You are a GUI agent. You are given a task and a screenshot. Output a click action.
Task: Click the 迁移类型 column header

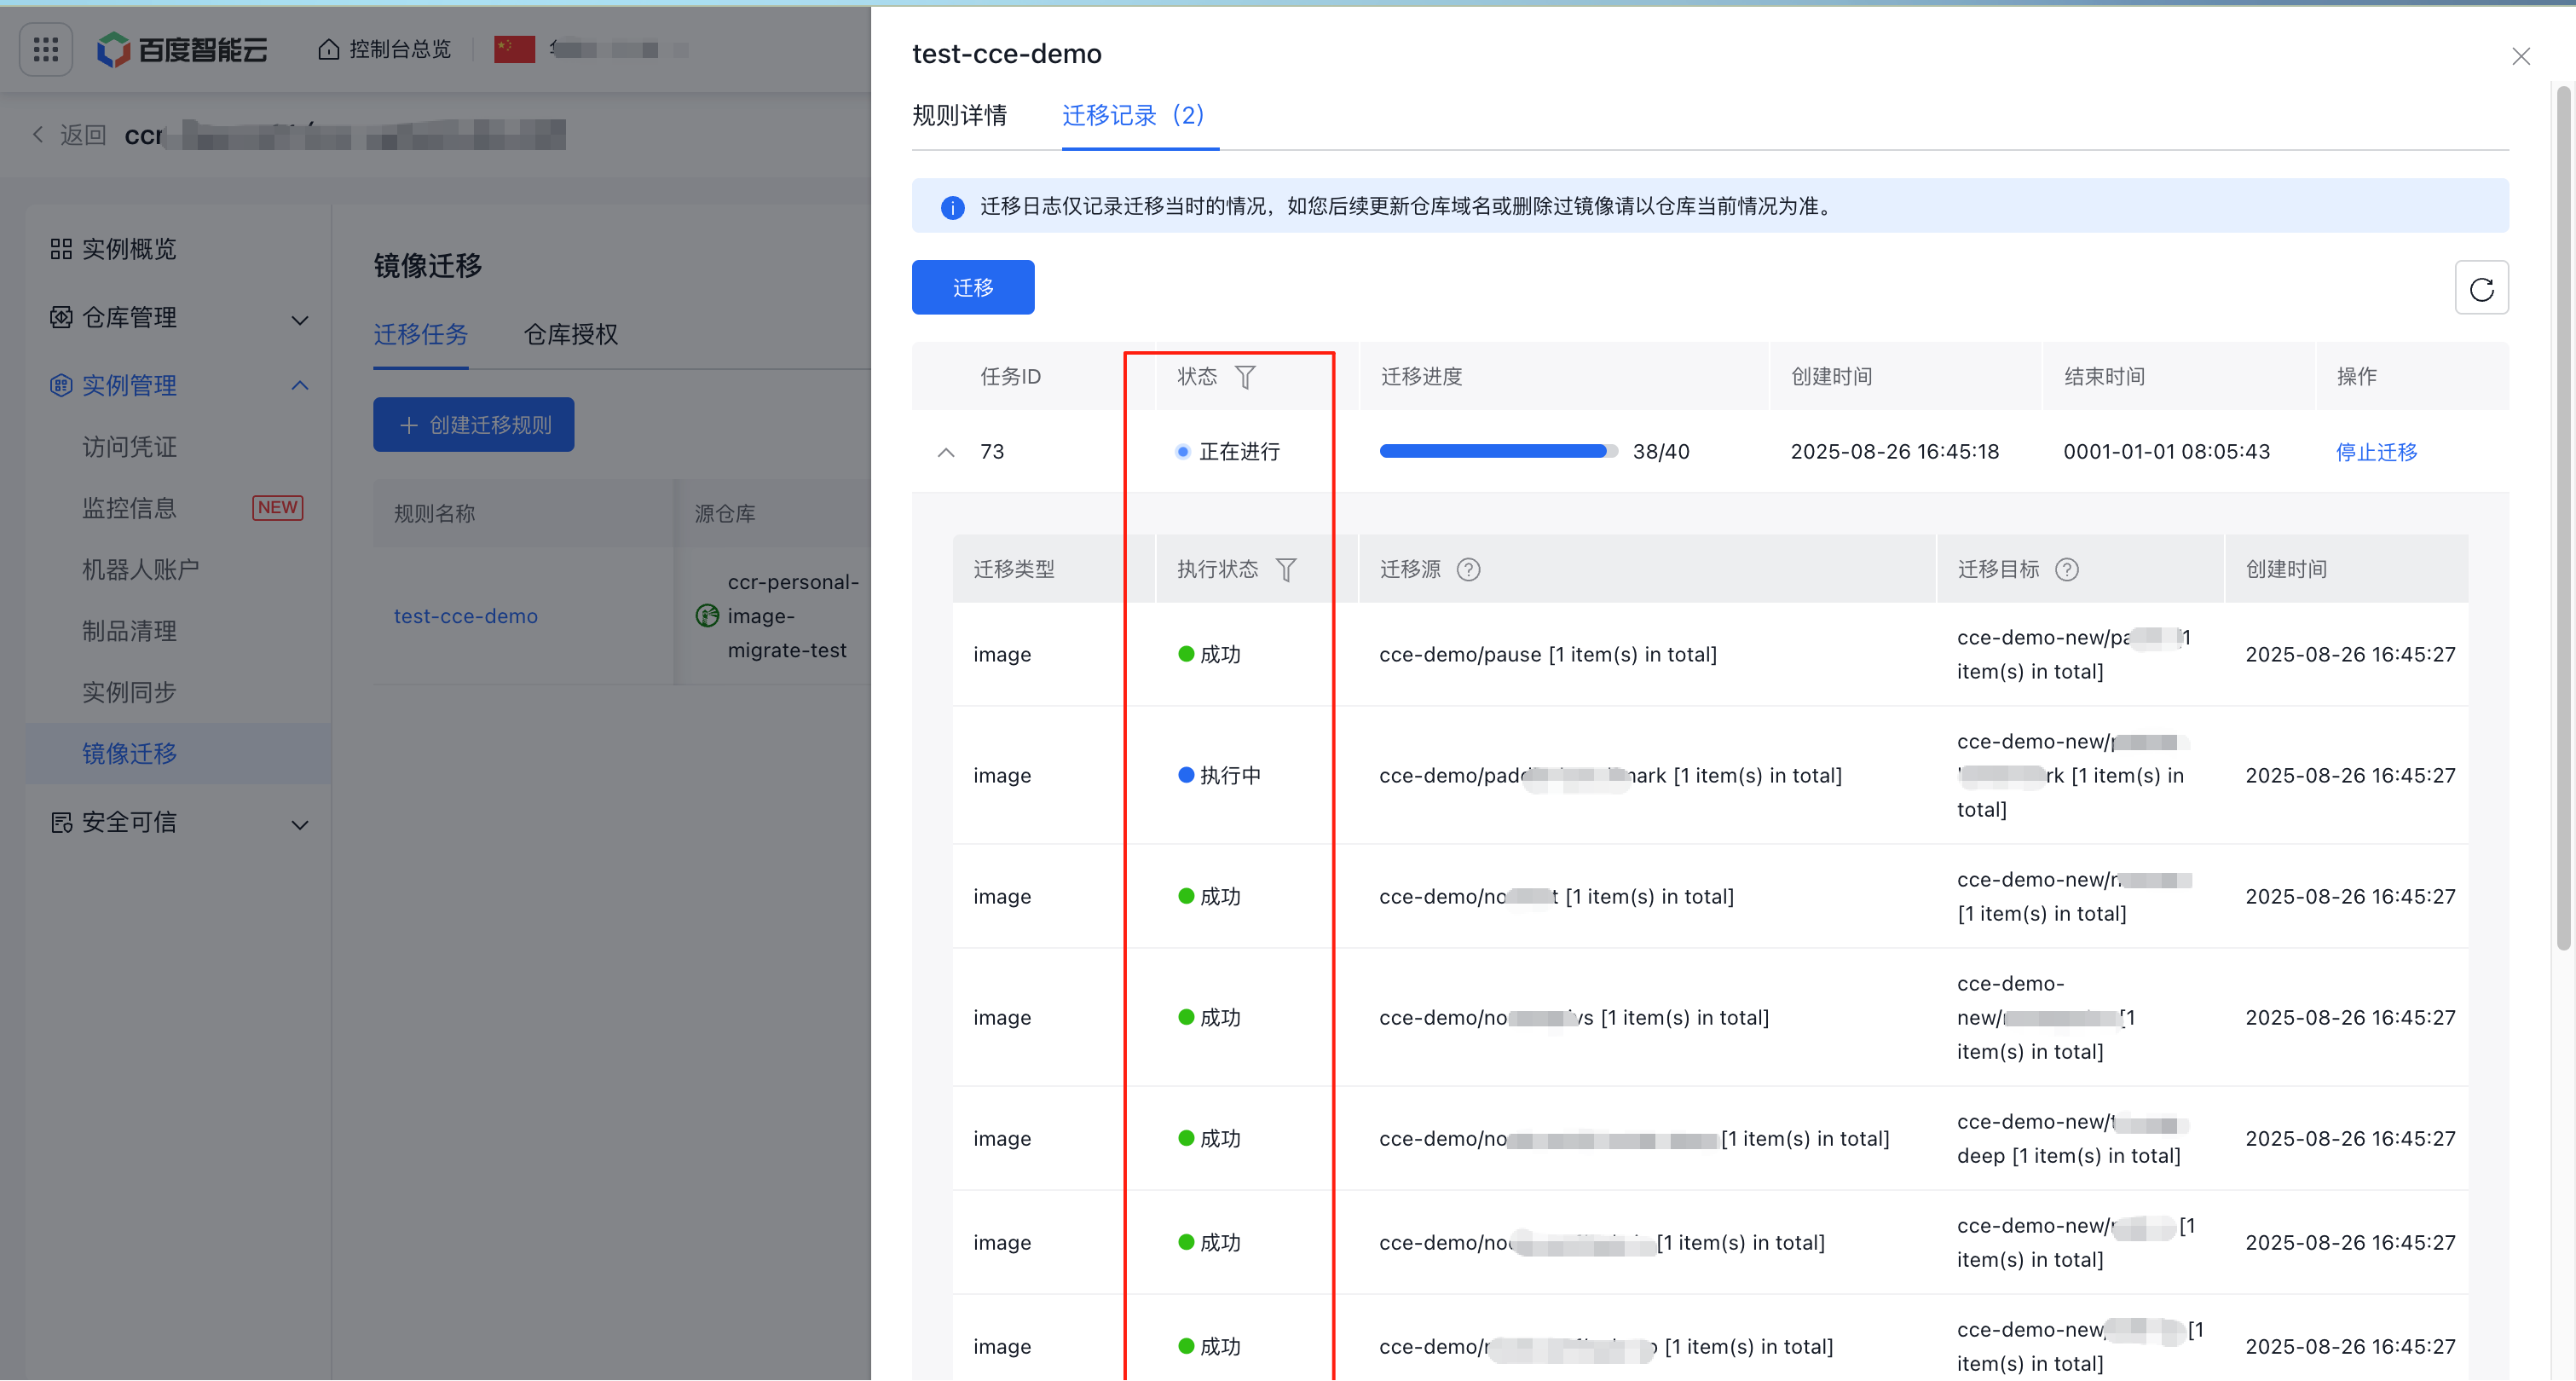coord(1014,570)
